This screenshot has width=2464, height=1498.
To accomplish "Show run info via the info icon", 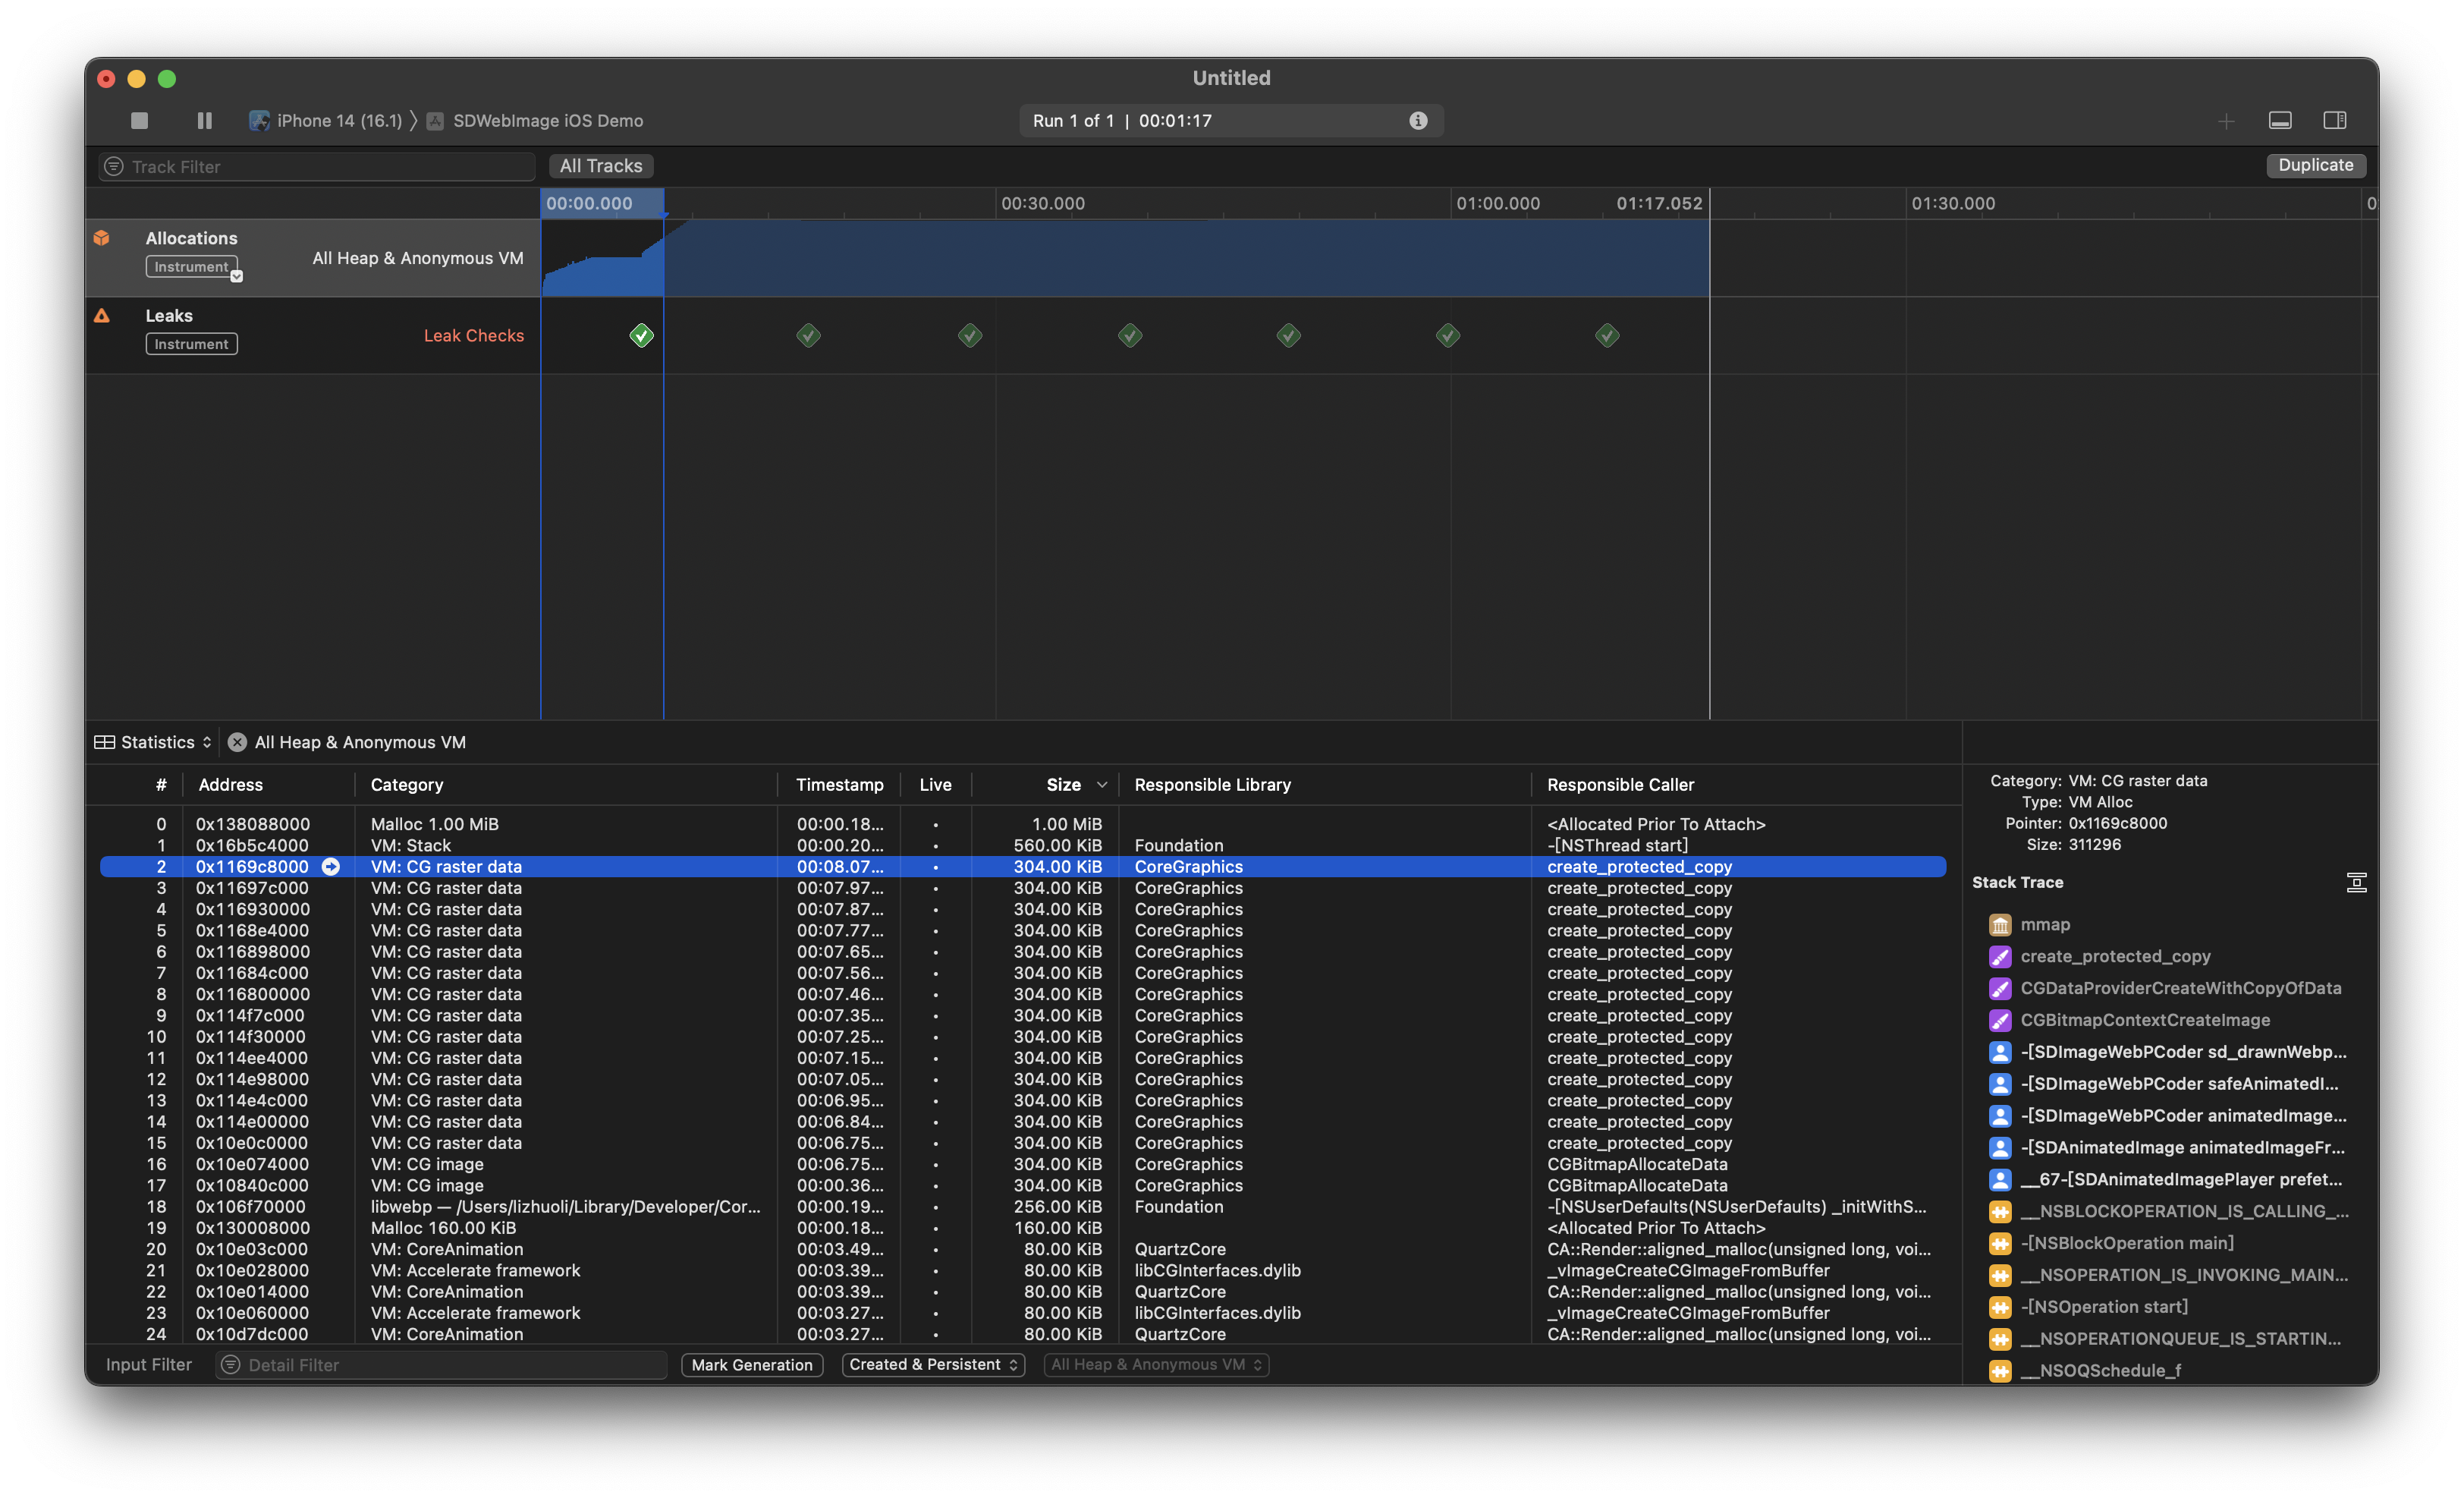I will 1418,120.
